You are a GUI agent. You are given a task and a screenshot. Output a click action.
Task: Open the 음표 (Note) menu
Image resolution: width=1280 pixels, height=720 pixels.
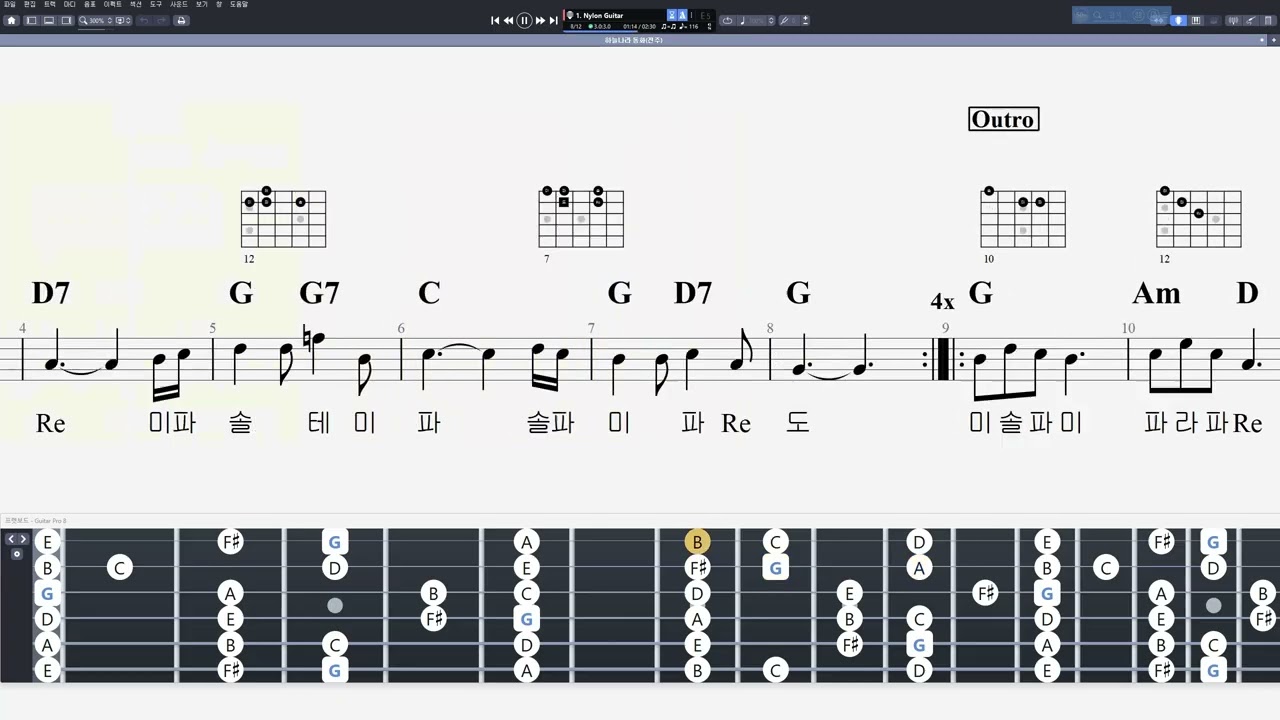90,4
